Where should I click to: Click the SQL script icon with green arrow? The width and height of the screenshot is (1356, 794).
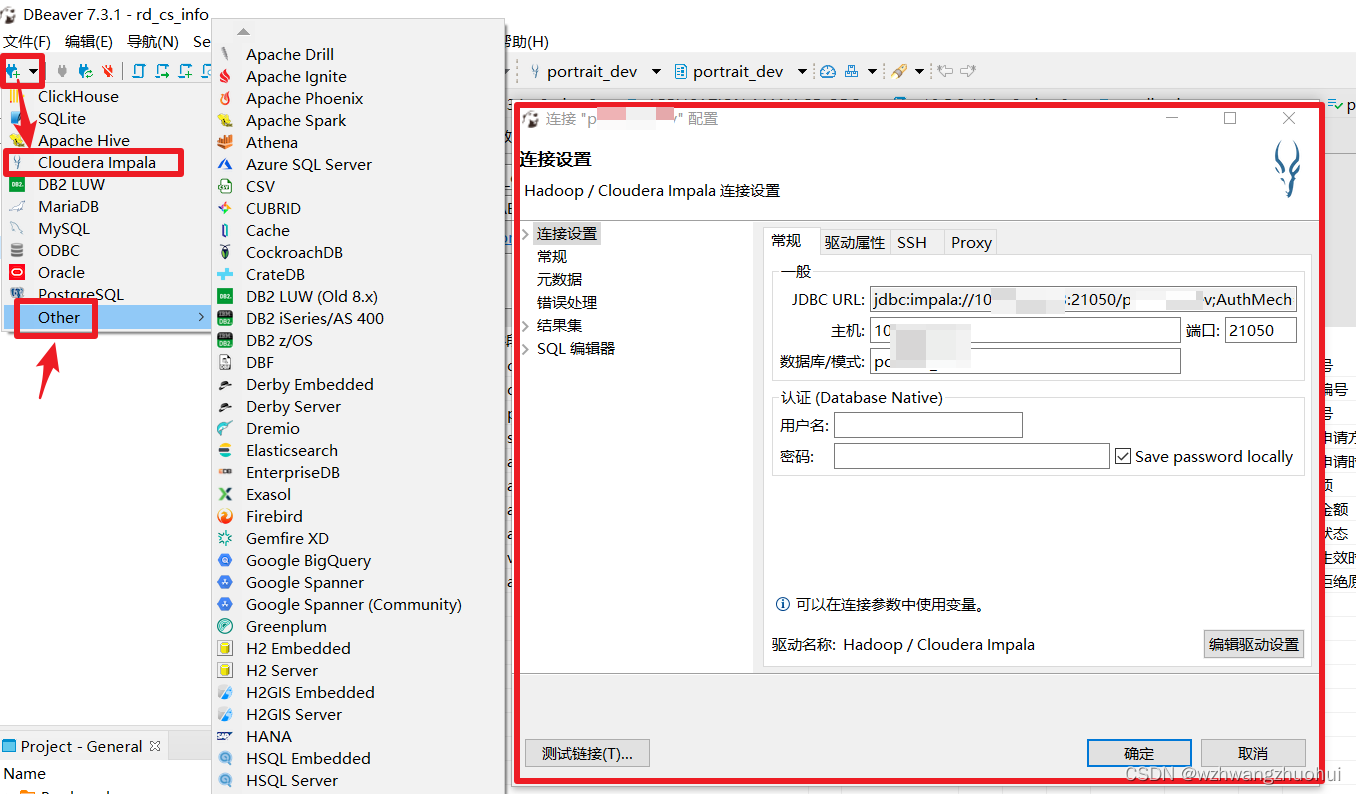tap(162, 71)
